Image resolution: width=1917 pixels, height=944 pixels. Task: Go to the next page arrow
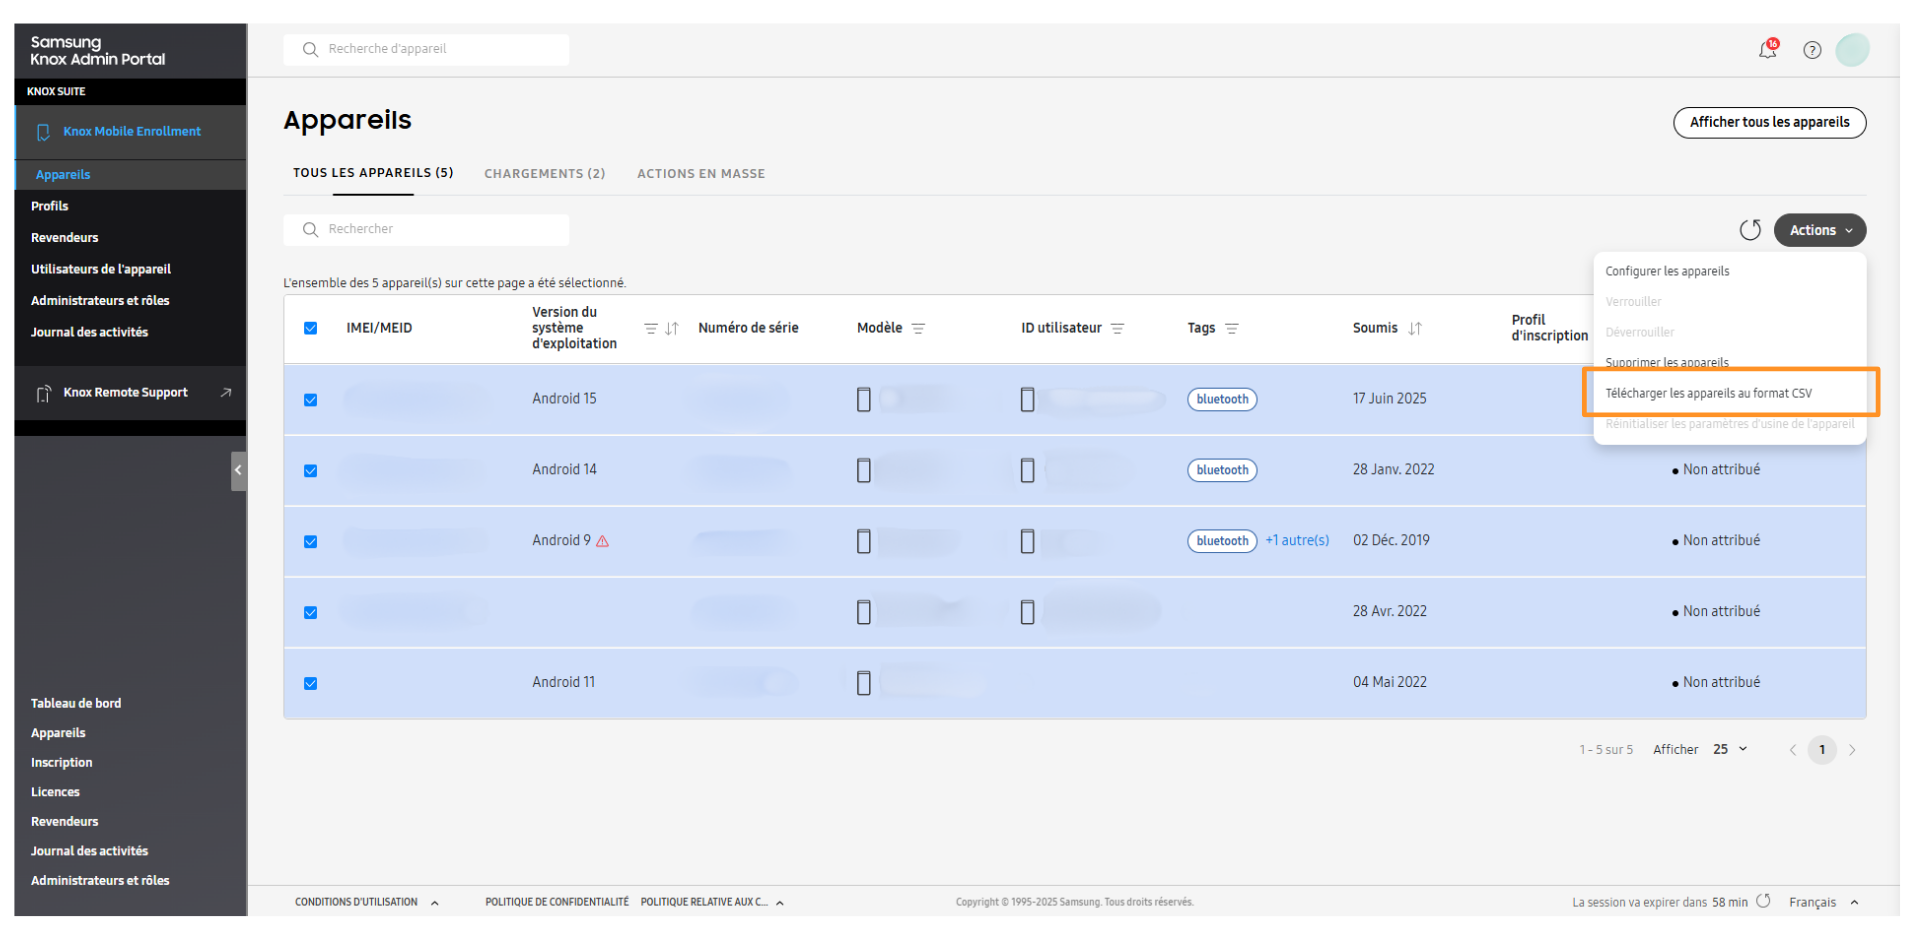(x=1852, y=750)
